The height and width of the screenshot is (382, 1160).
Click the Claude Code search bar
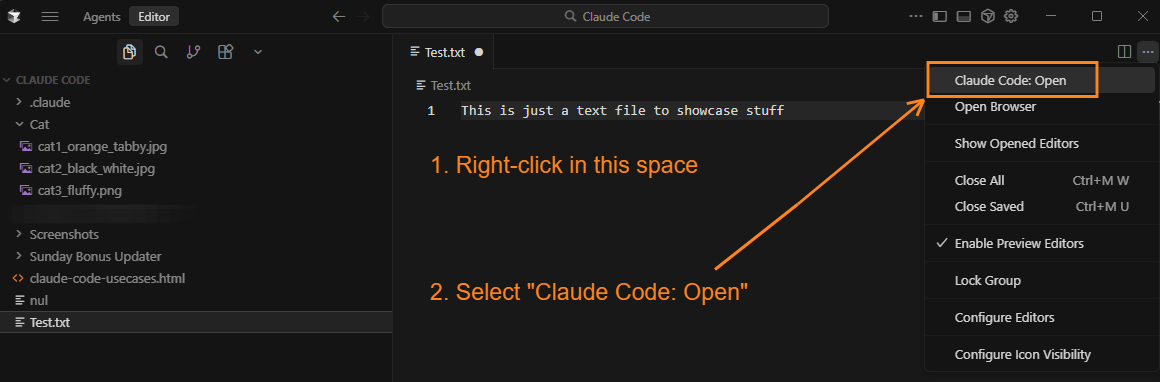[605, 16]
